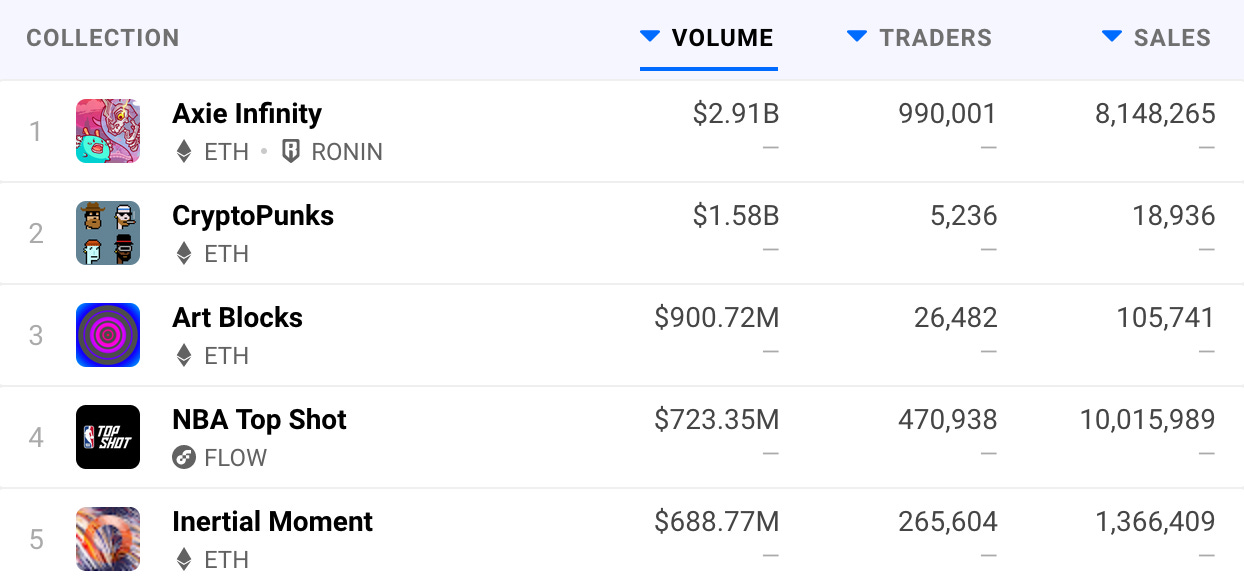The width and height of the screenshot is (1244, 586).
Task: Open the CryptoPunks collection link
Action: click(x=253, y=216)
